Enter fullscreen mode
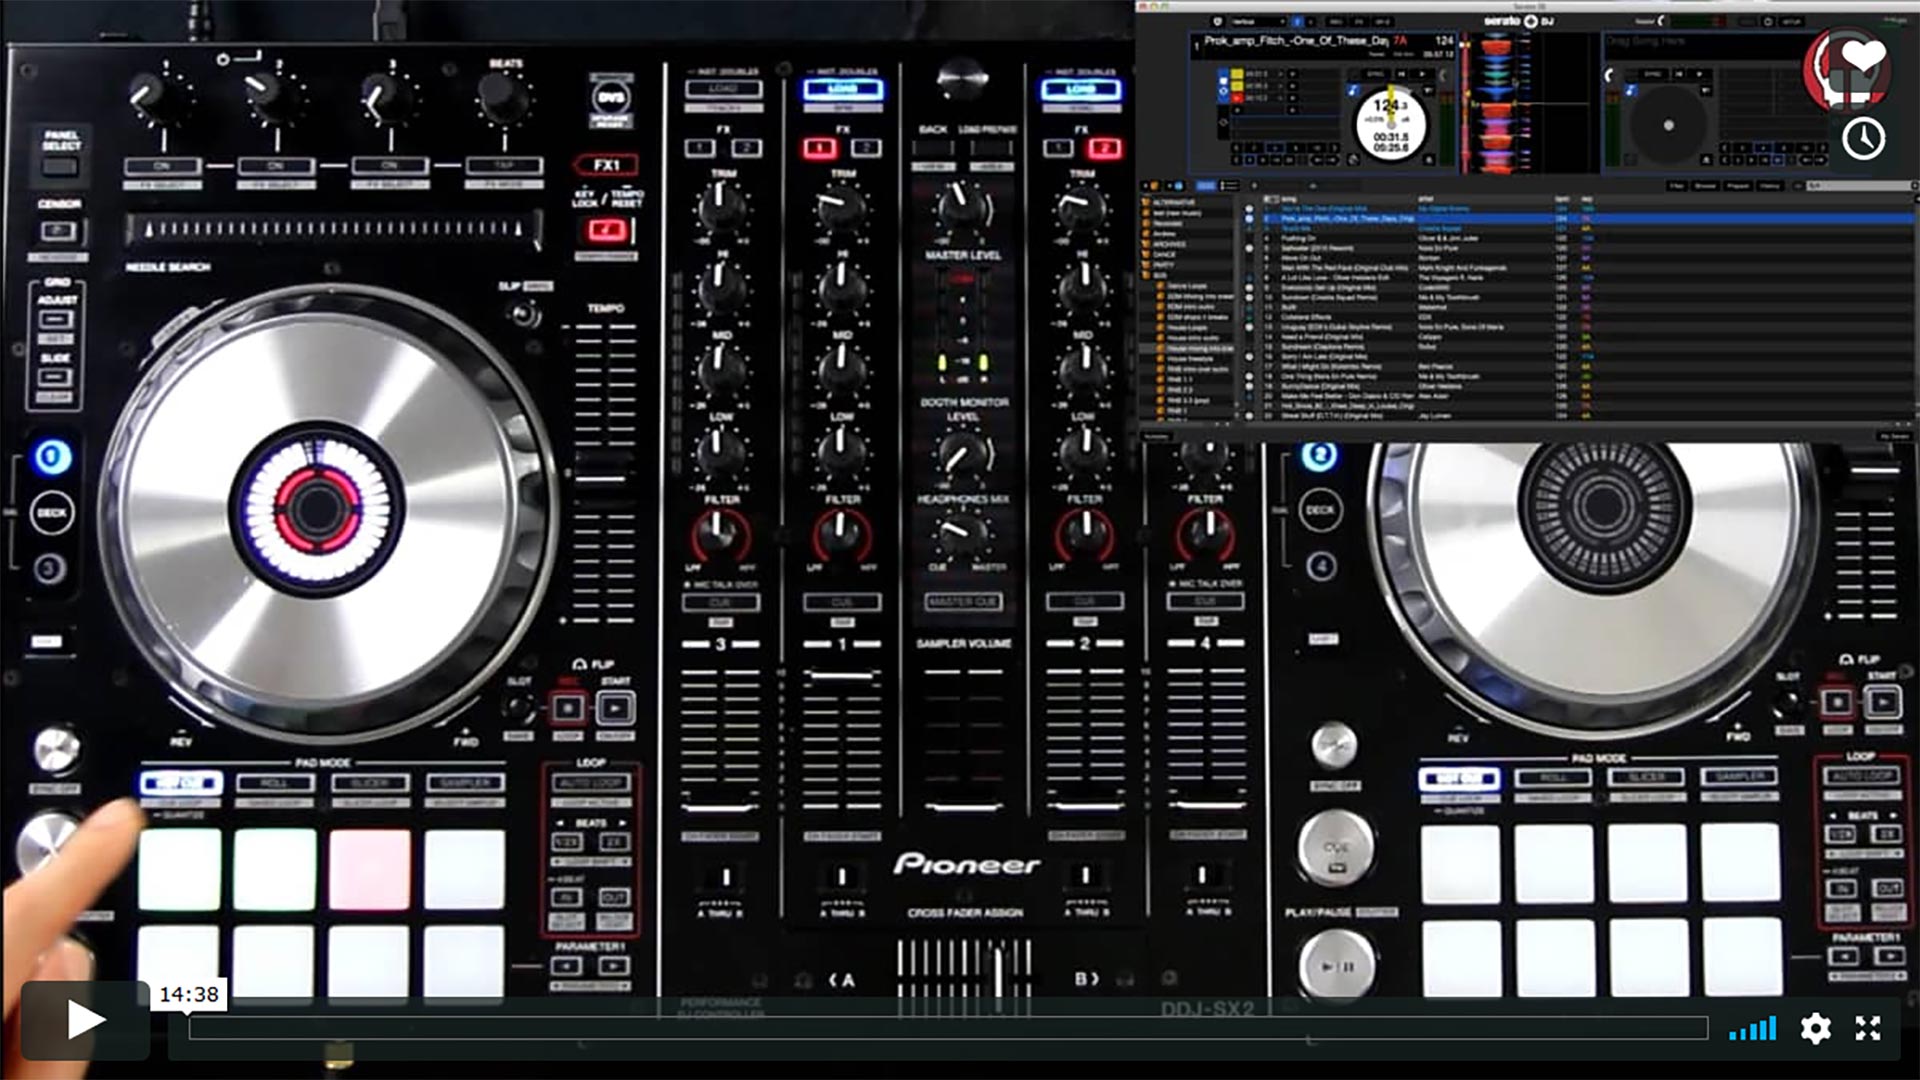 [x=1868, y=1028]
